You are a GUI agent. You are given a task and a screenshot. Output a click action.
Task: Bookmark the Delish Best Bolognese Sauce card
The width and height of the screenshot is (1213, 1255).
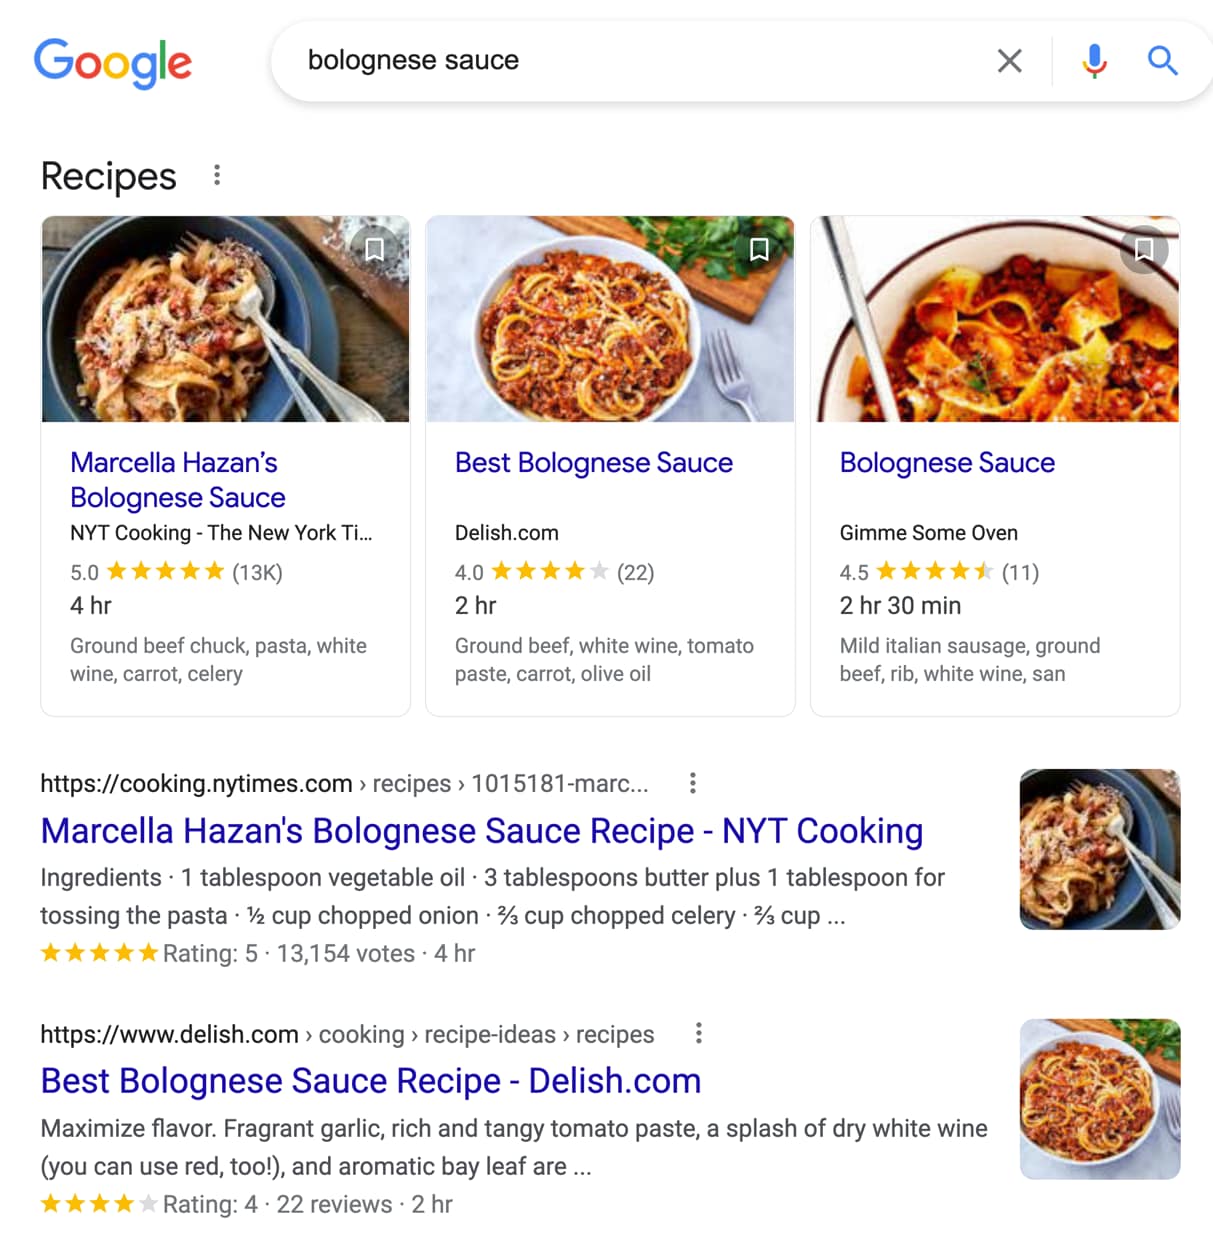759,250
